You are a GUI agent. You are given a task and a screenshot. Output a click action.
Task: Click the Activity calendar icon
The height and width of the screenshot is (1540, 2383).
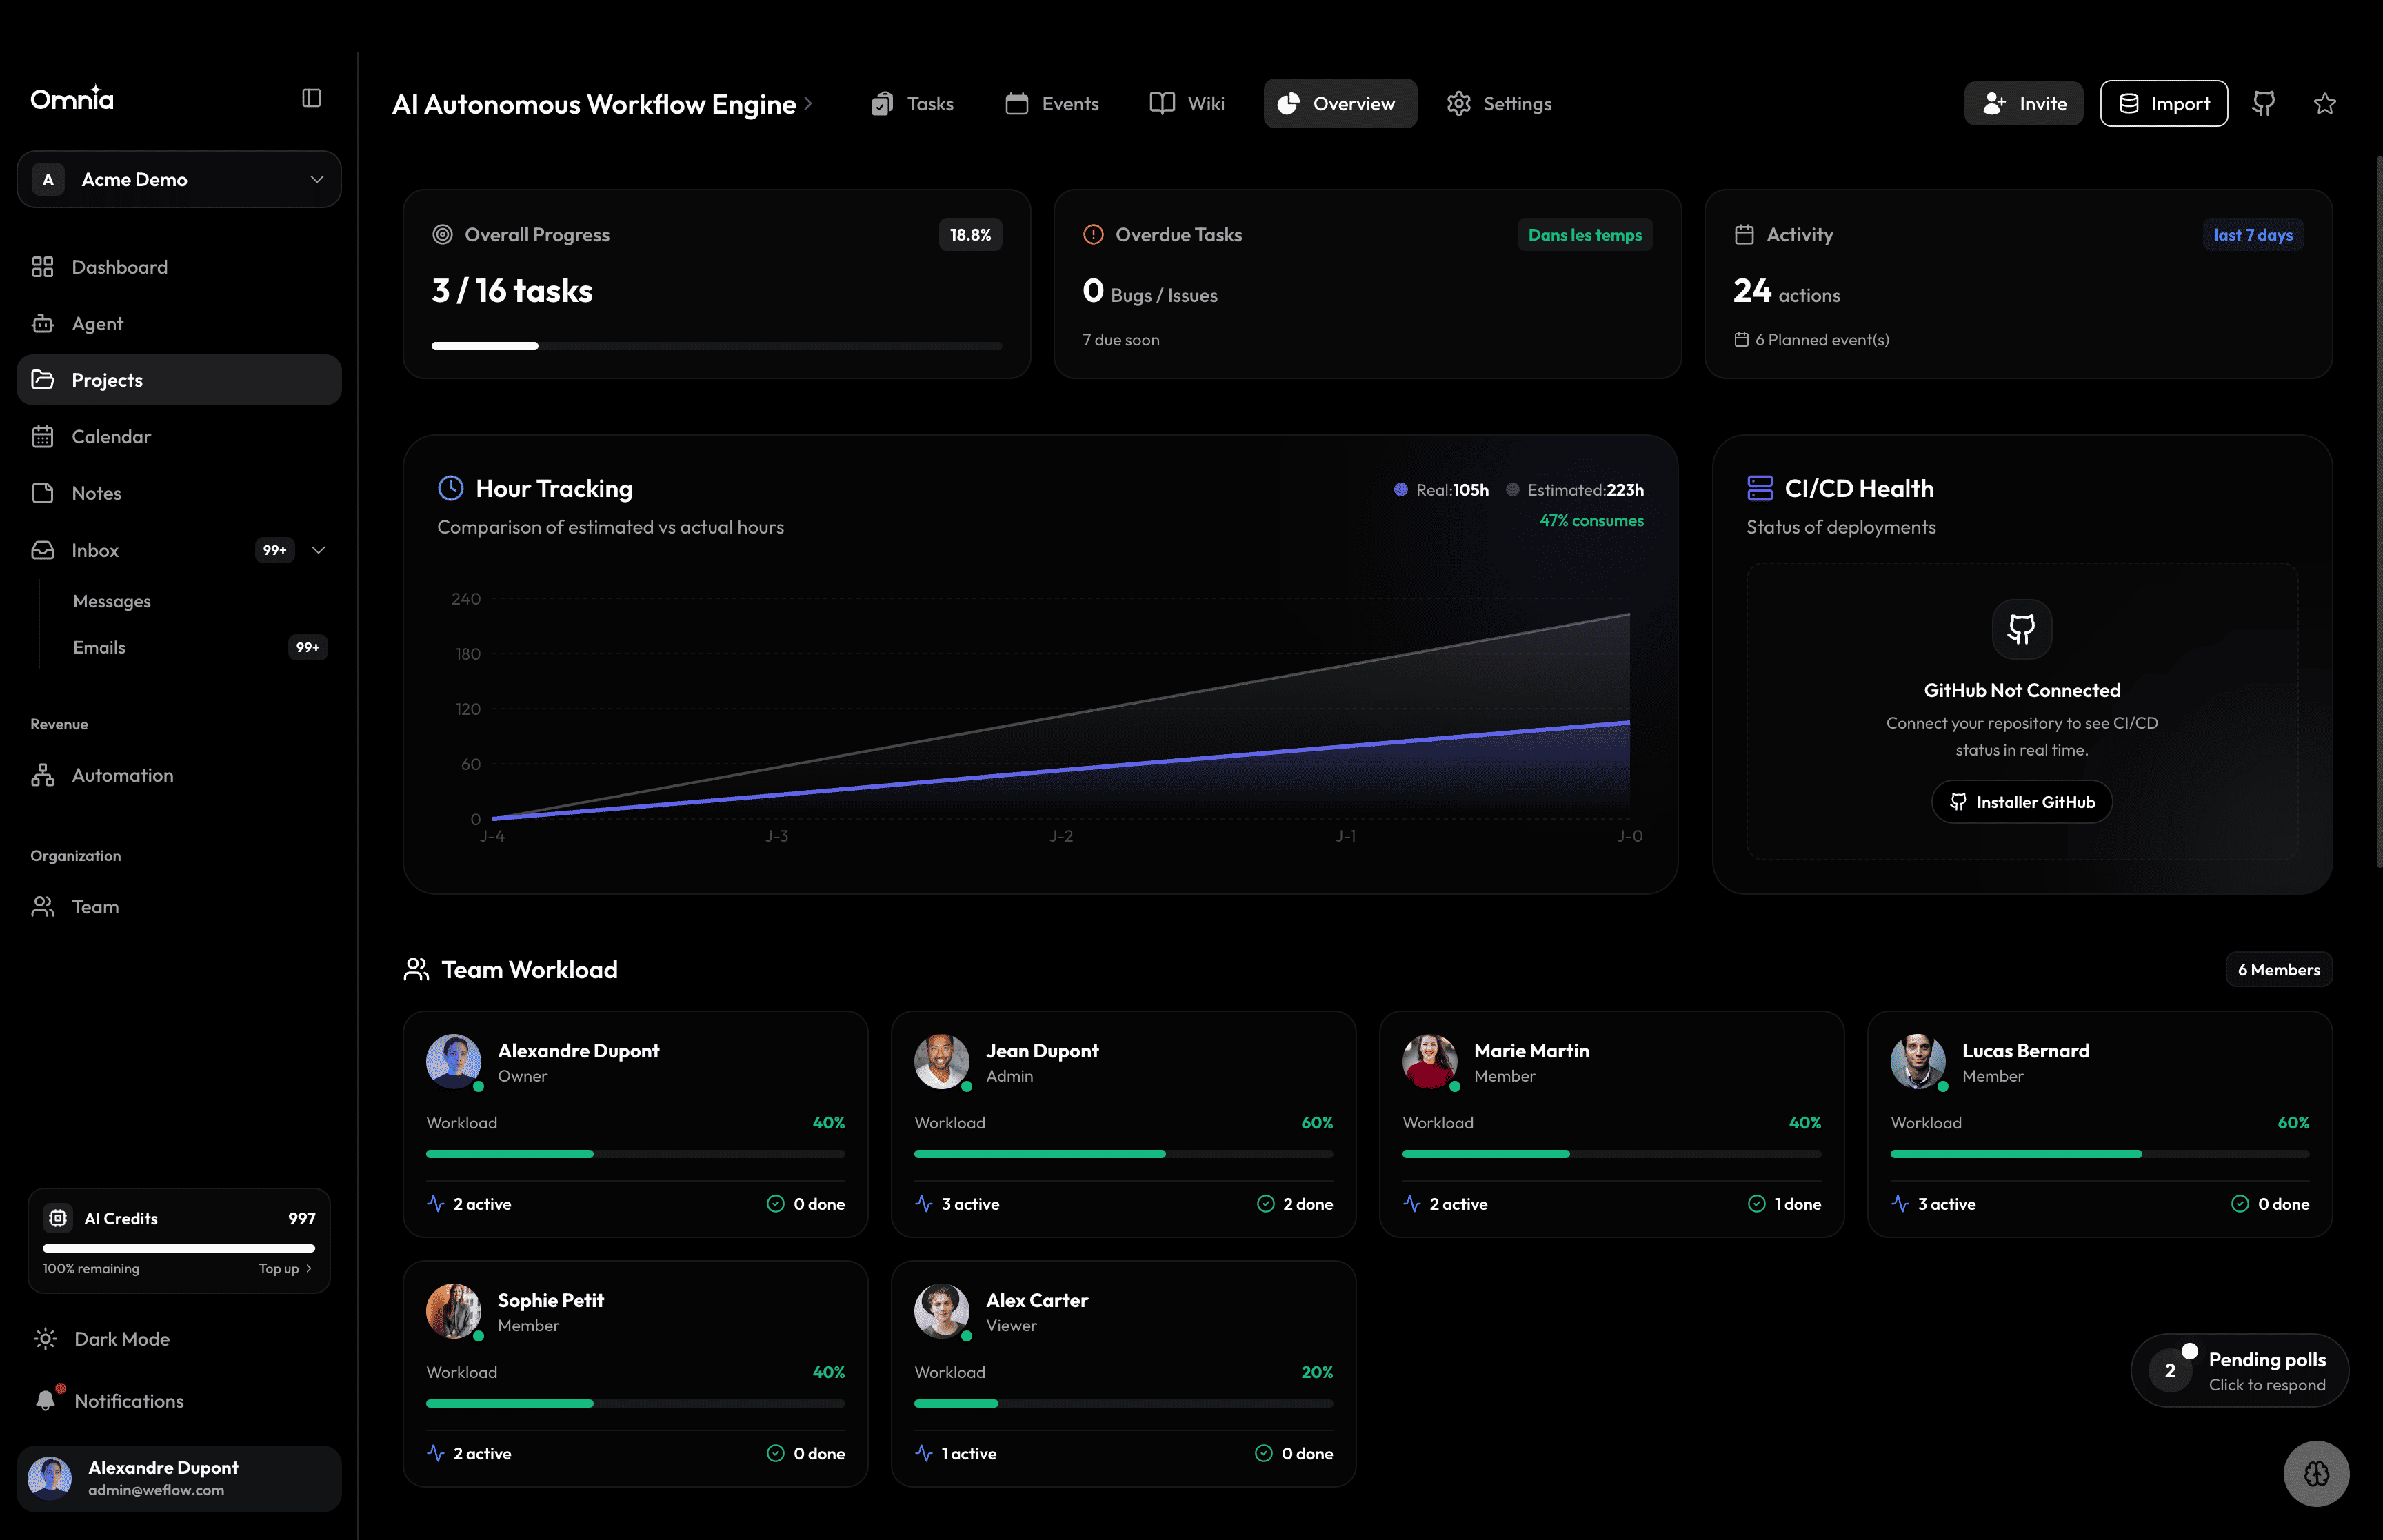[x=1744, y=234]
